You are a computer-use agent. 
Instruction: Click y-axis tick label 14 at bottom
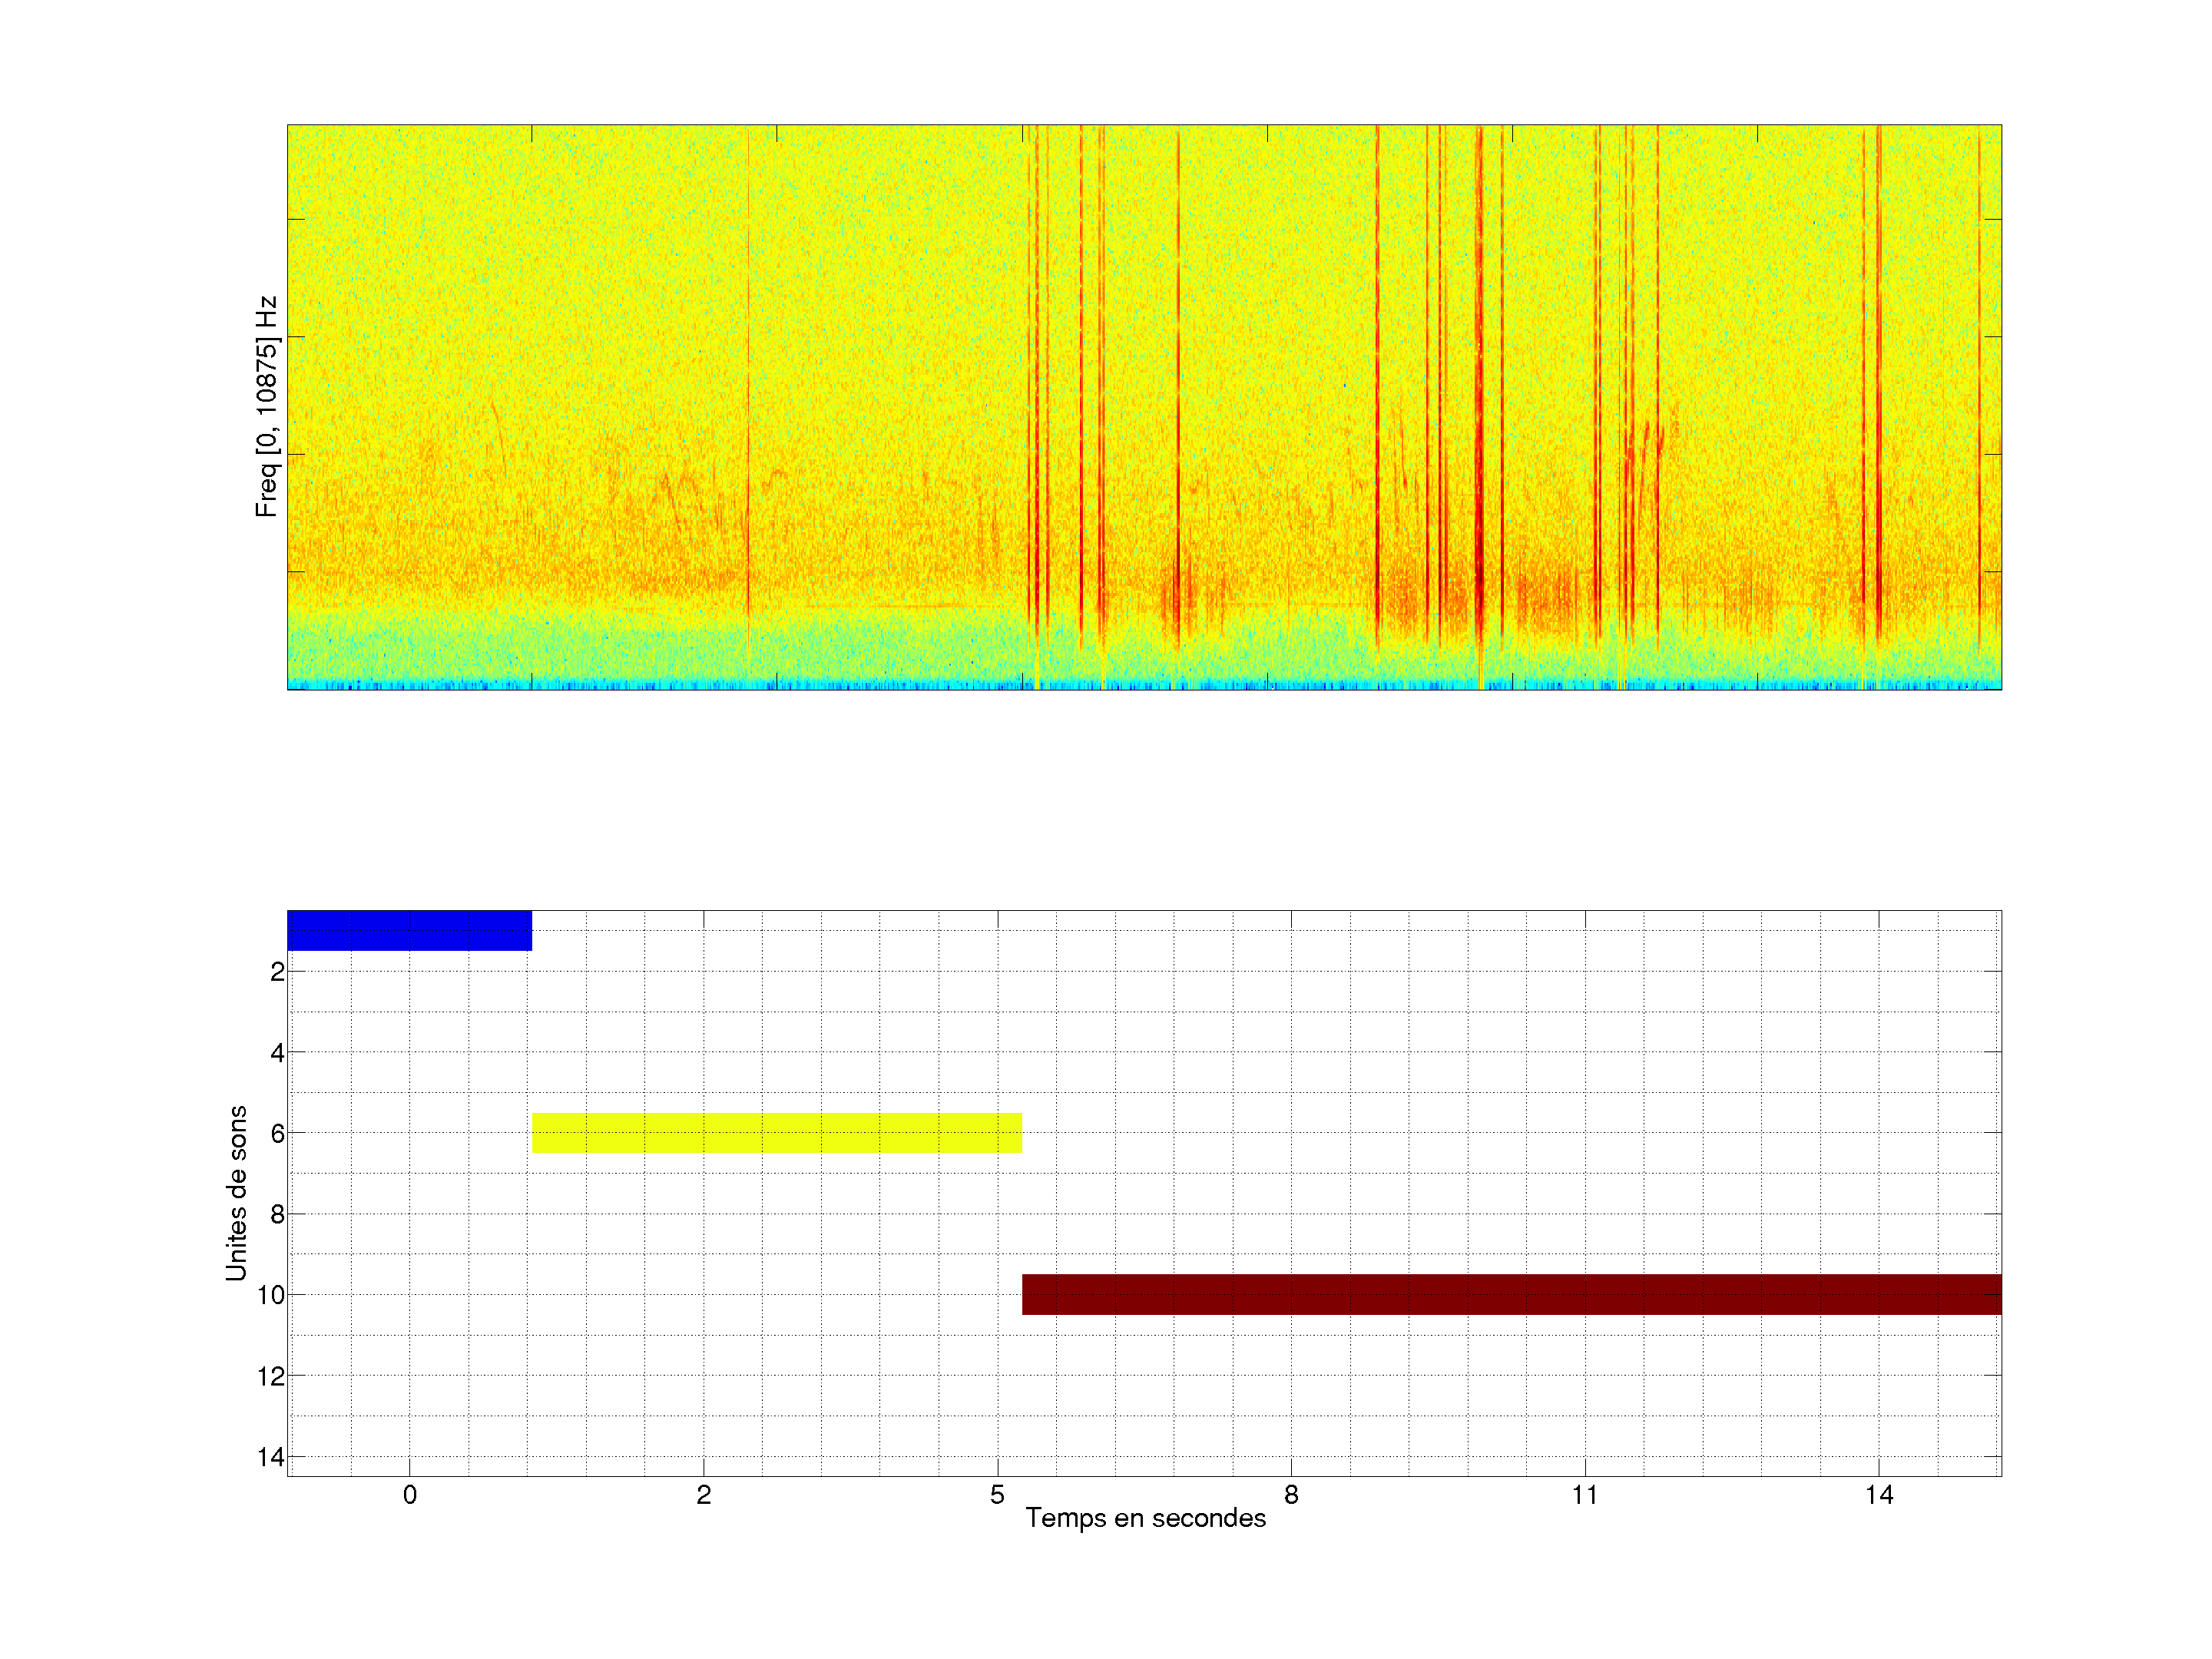pyautogui.click(x=271, y=1457)
